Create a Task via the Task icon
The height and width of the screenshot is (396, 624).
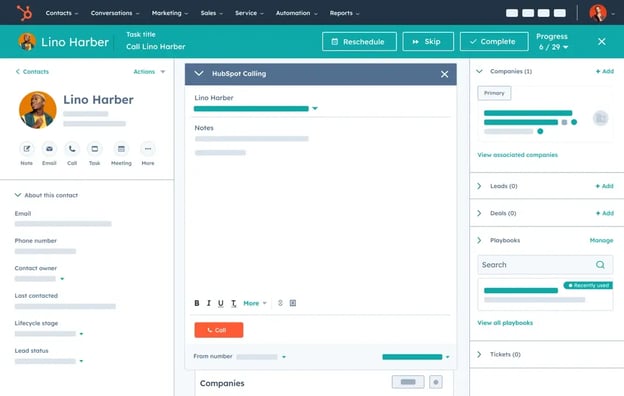pyautogui.click(x=95, y=149)
